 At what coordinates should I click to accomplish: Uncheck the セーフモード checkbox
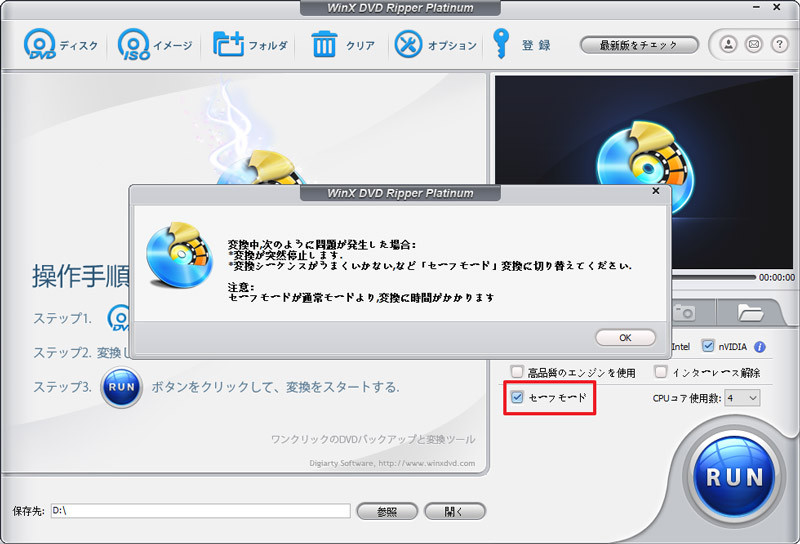(x=517, y=397)
